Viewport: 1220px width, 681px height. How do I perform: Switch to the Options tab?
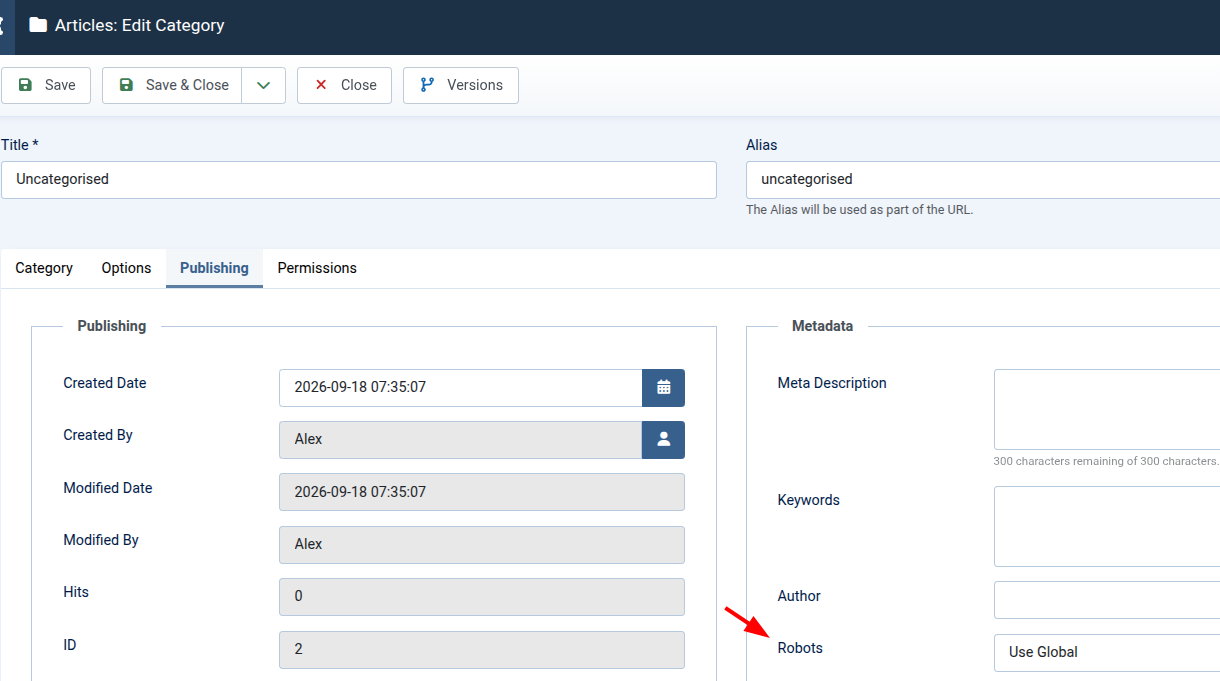pyautogui.click(x=126, y=268)
